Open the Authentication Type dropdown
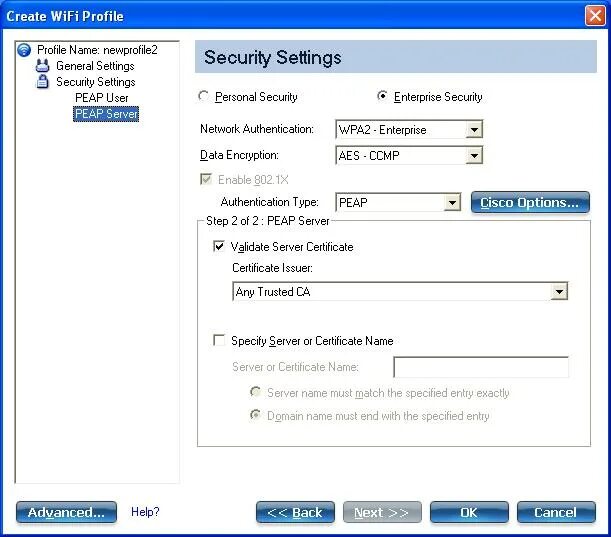The width and height of the screenshot is (611, 537). [398, 203]
